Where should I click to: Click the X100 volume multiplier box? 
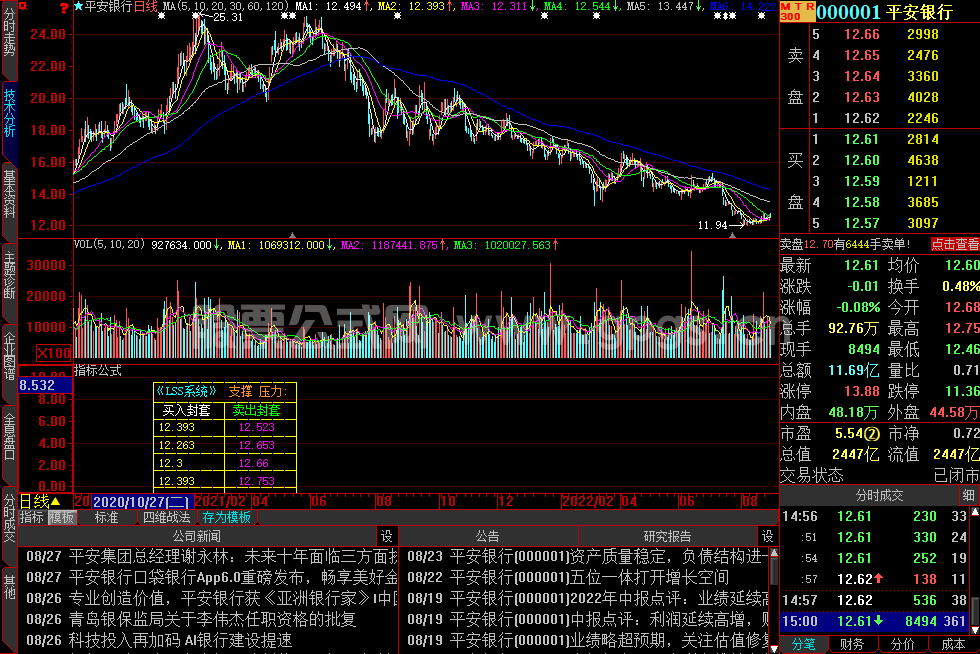54,353
